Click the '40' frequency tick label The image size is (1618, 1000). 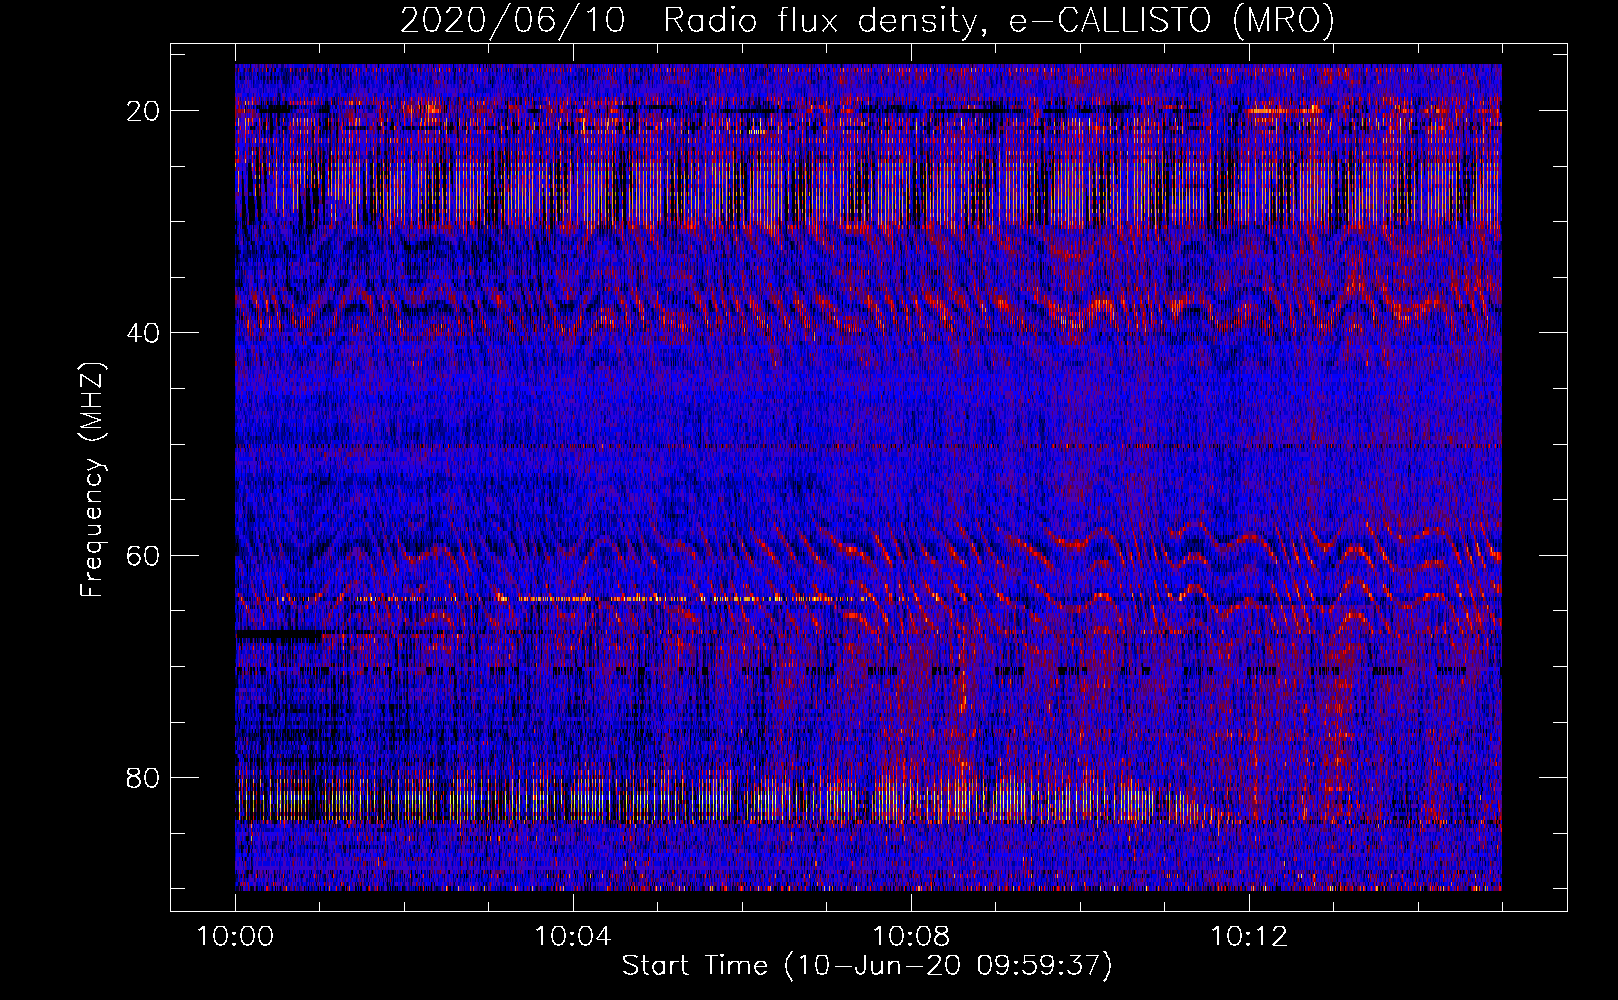144,333
